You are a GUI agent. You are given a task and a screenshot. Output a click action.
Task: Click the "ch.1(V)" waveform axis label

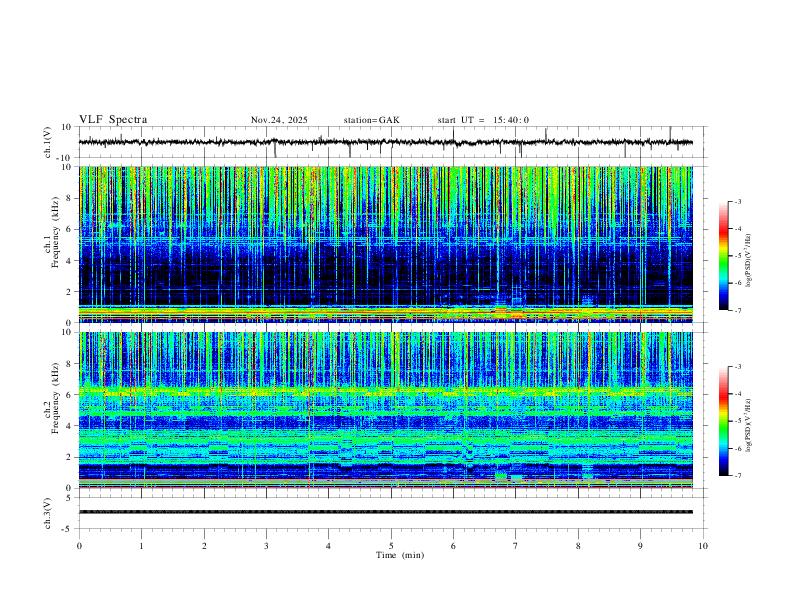47,142
